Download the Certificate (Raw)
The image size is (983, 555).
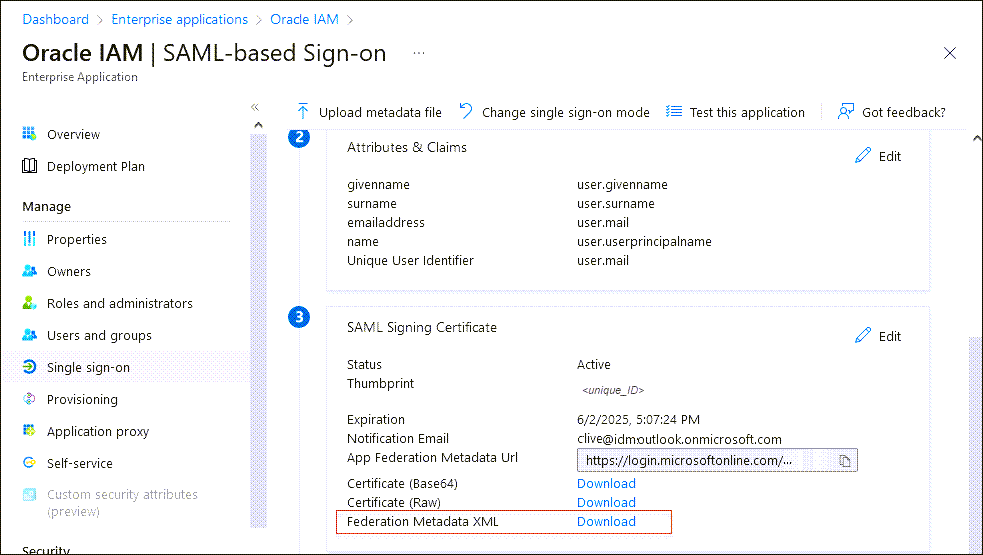point(606,502)
